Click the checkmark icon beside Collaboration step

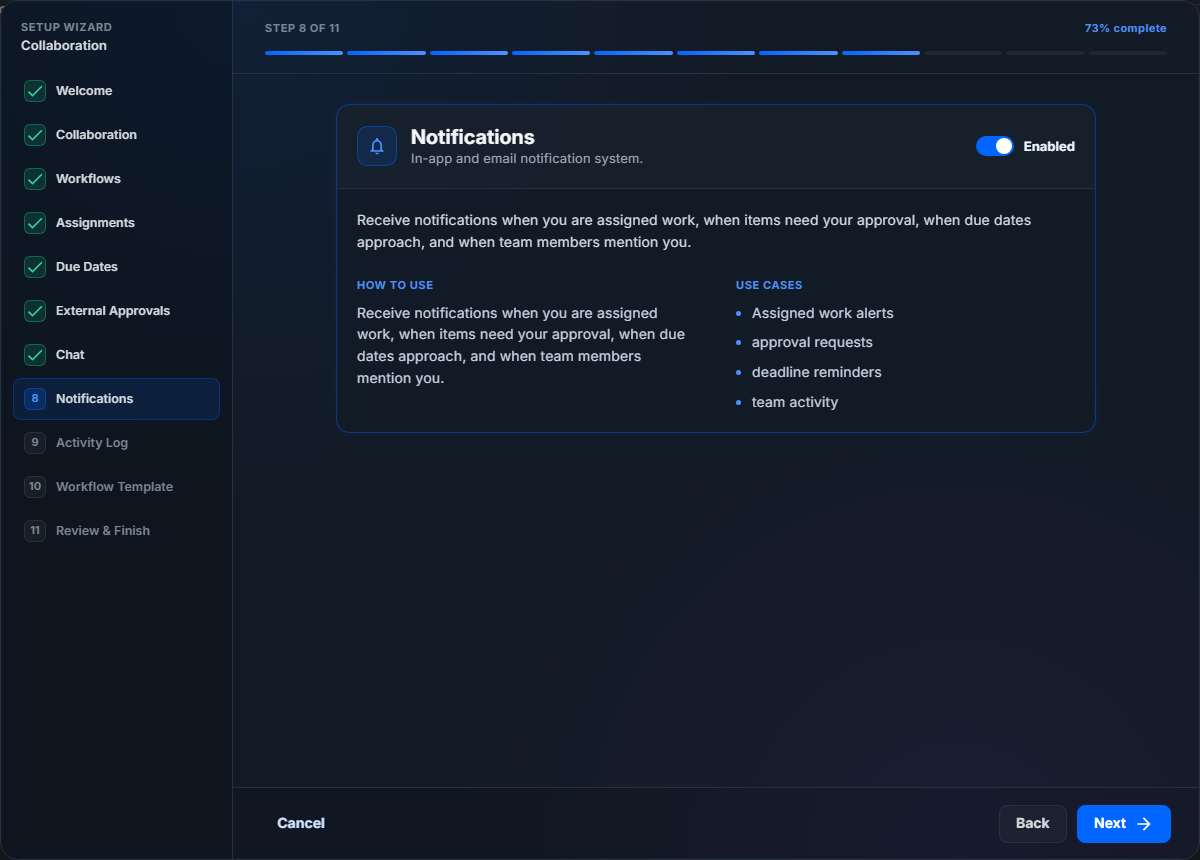click(35, 135)
